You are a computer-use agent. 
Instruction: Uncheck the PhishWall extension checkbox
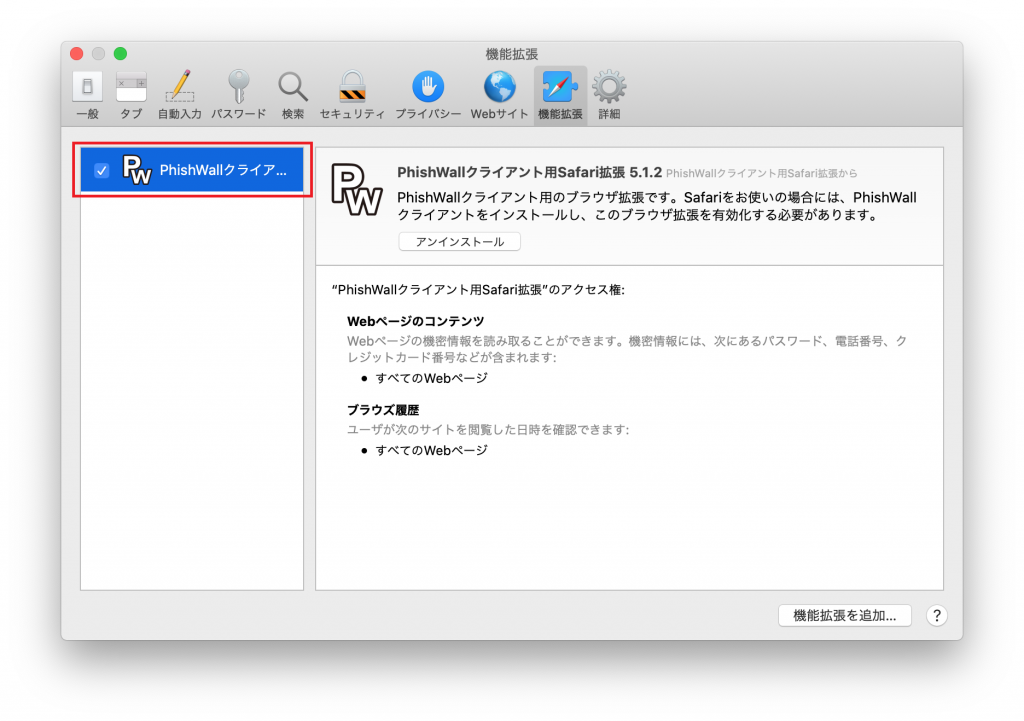point(101,170)
